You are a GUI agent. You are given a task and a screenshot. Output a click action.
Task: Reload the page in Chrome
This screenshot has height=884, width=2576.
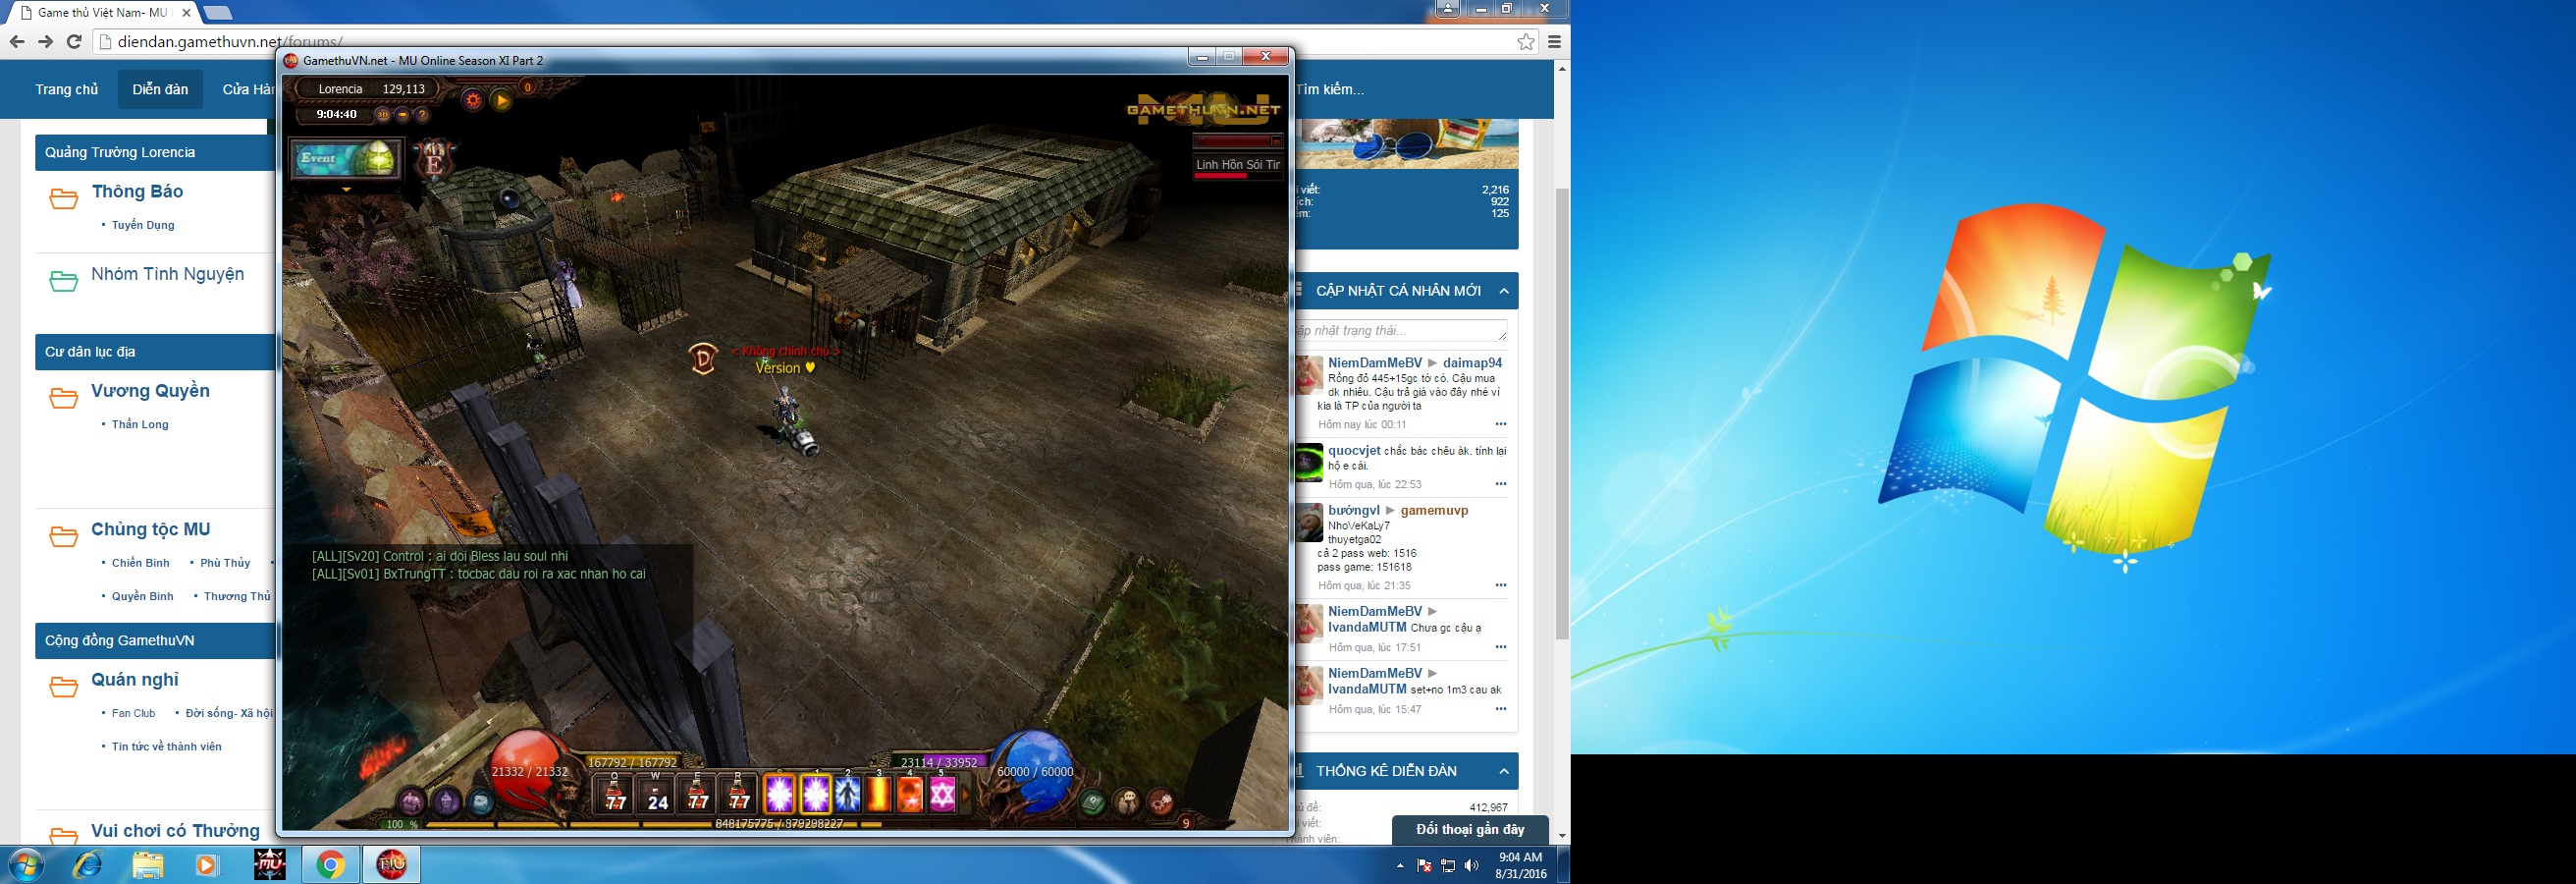tap(73, 41)
